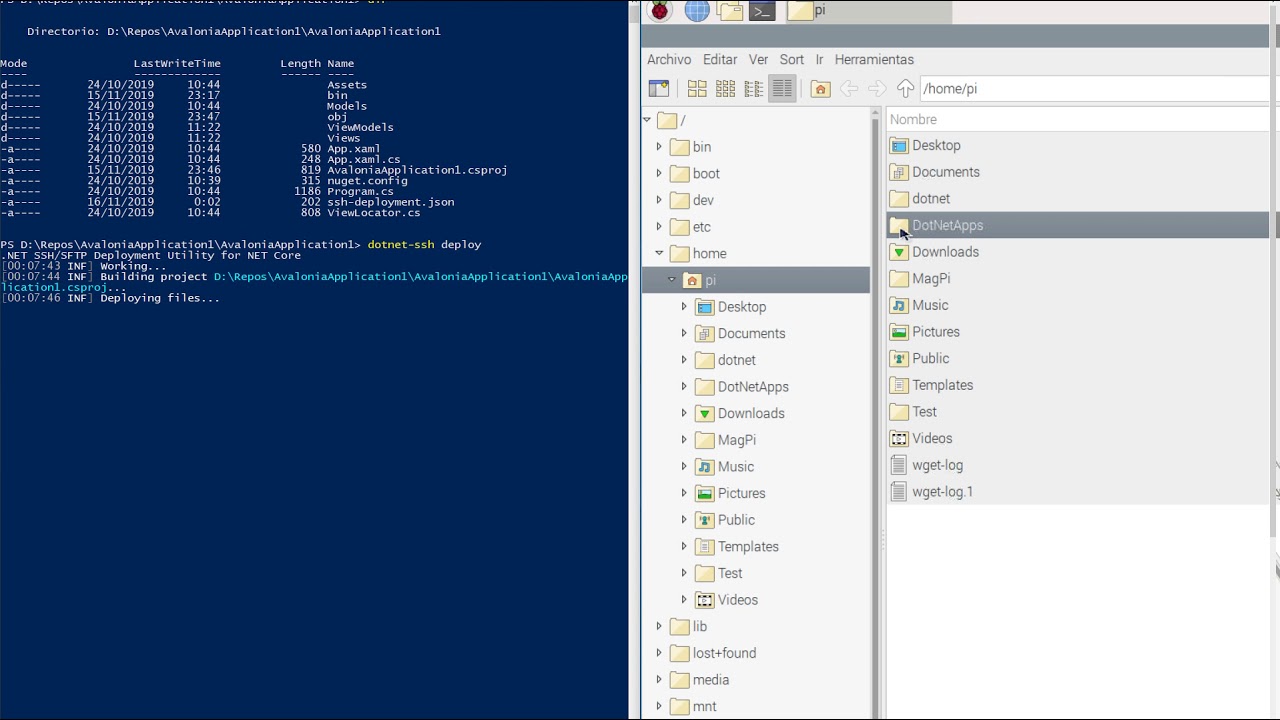Switch to thumbnail view
Screen dimensions: 1280x720
tap(725, 88)
